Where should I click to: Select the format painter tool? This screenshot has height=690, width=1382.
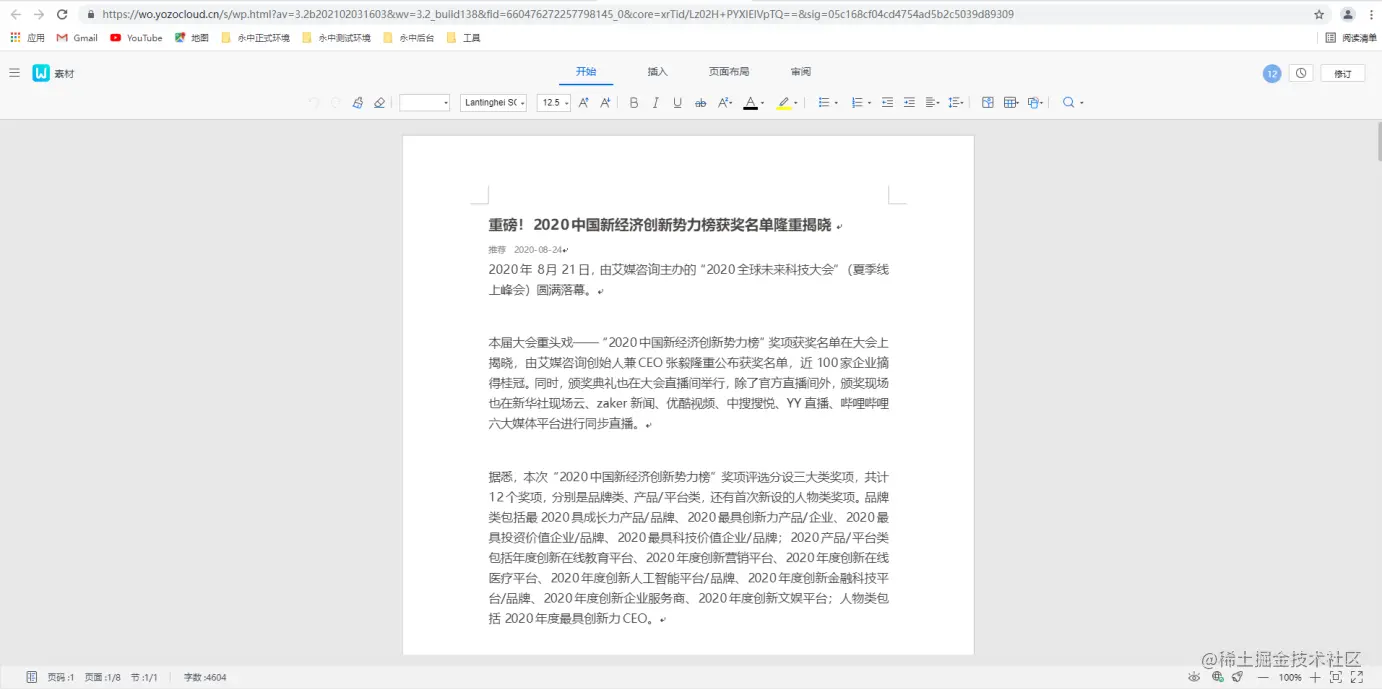[358, 102]
